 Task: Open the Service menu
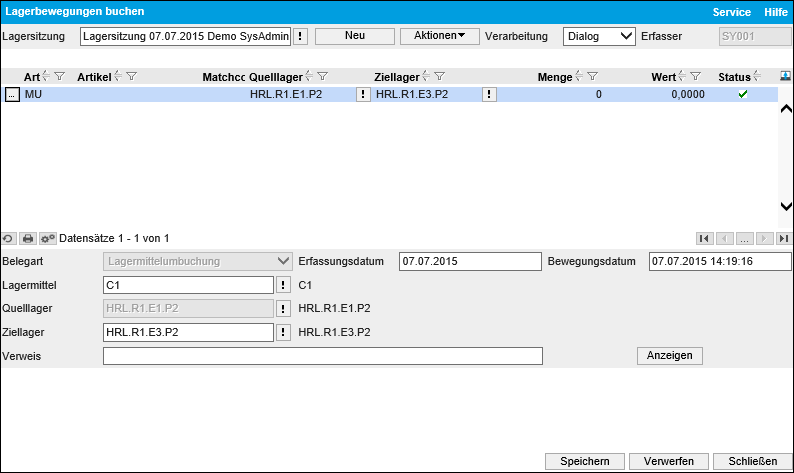pyautogui.click(x=731, y=12)
